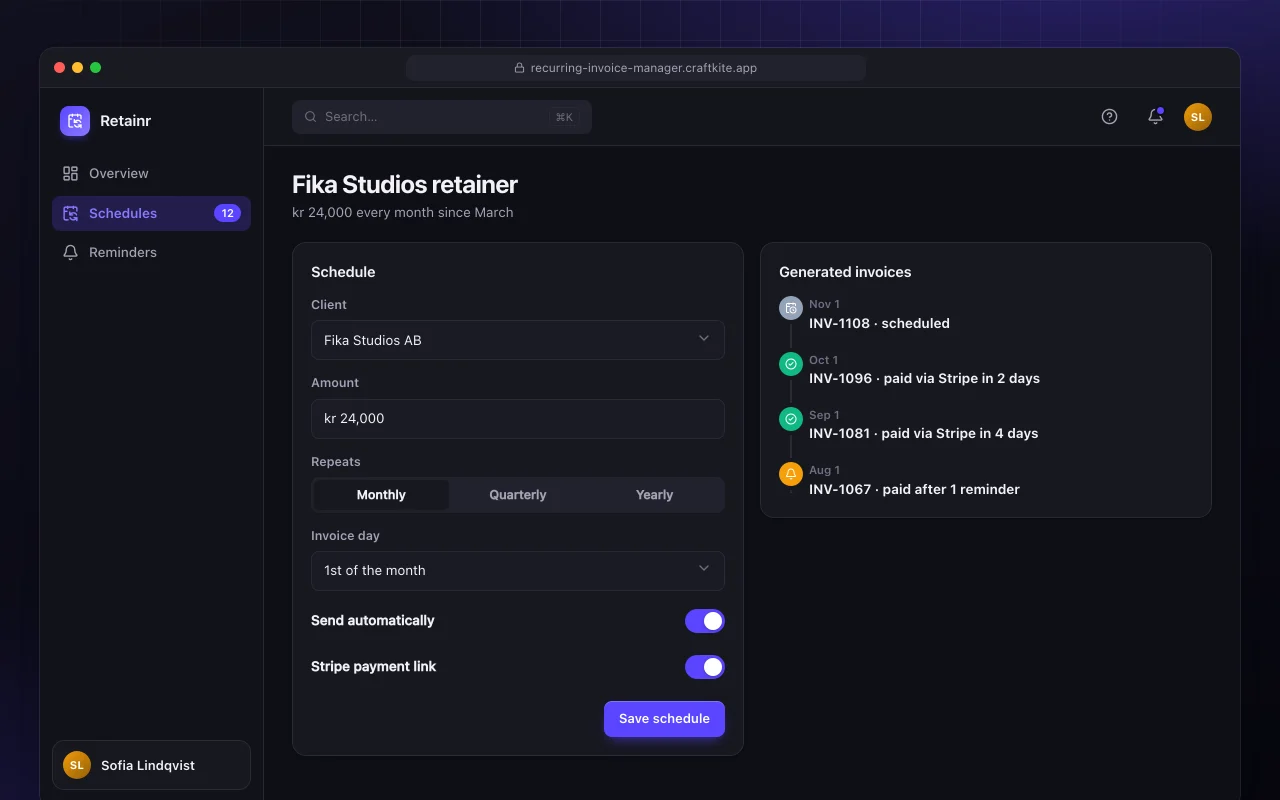Screen dimensions: 1280x800
Task: Click the SL avatar in top bar
Action: pyautogui.click(x=1198, y=117)
